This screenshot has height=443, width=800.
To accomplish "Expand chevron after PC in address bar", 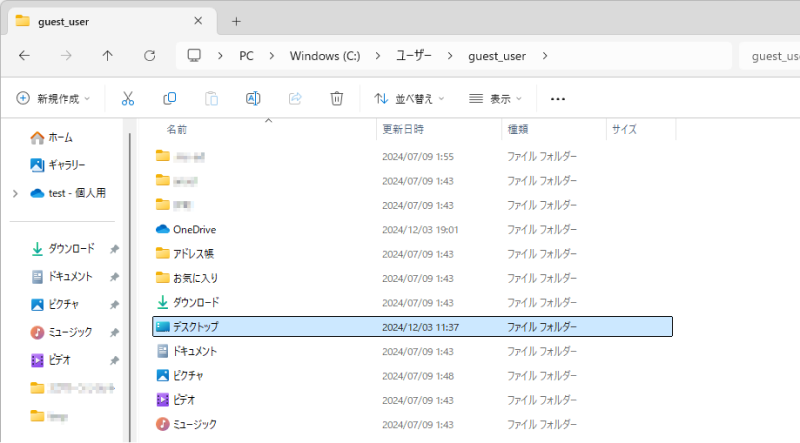I will point(271,56).
